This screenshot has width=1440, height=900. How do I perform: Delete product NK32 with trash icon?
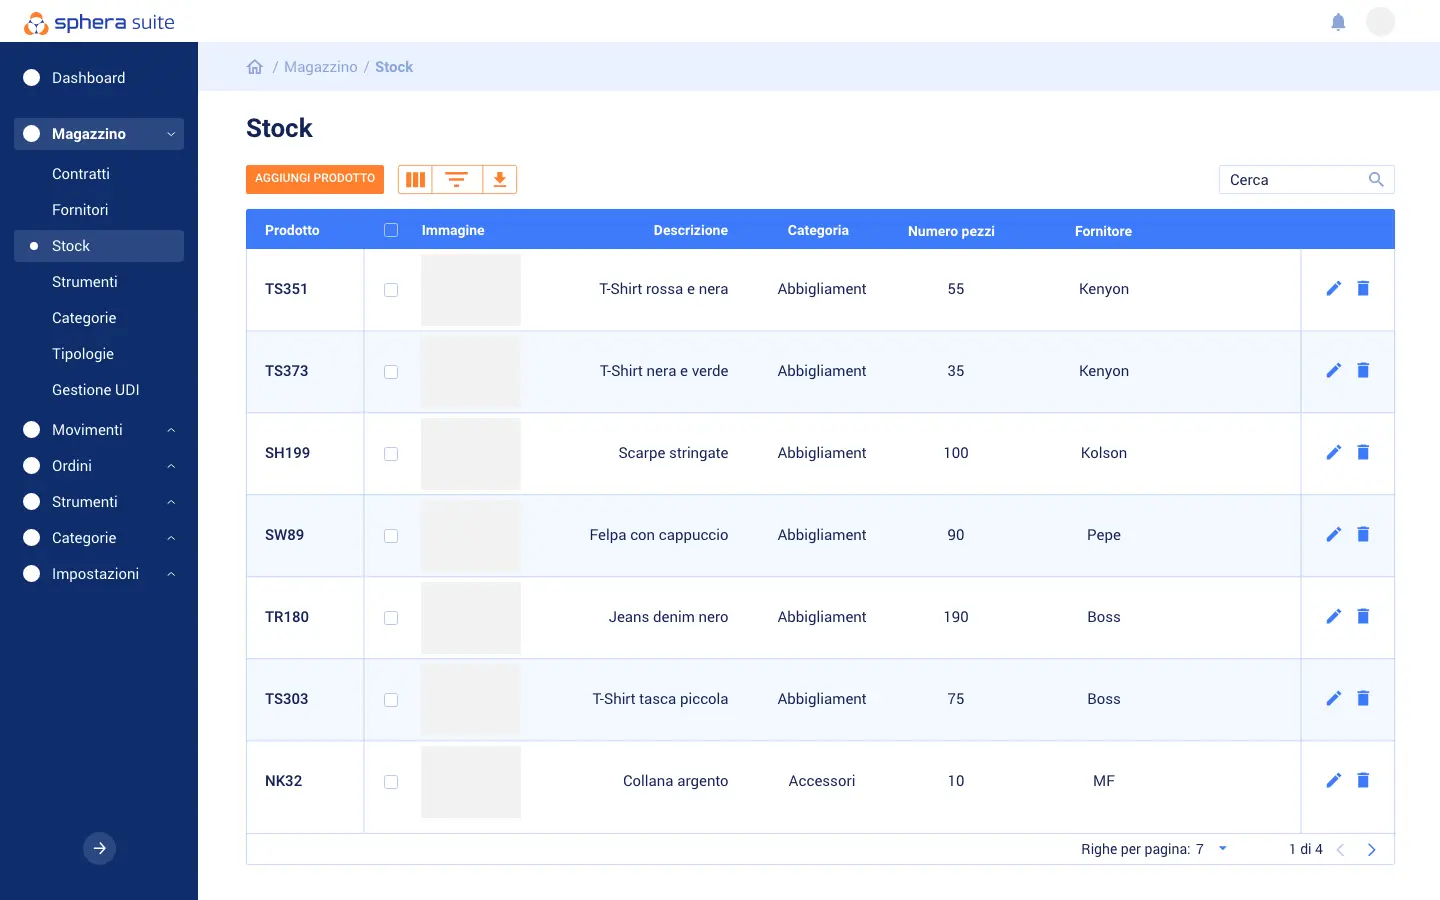pos(1363,781)
